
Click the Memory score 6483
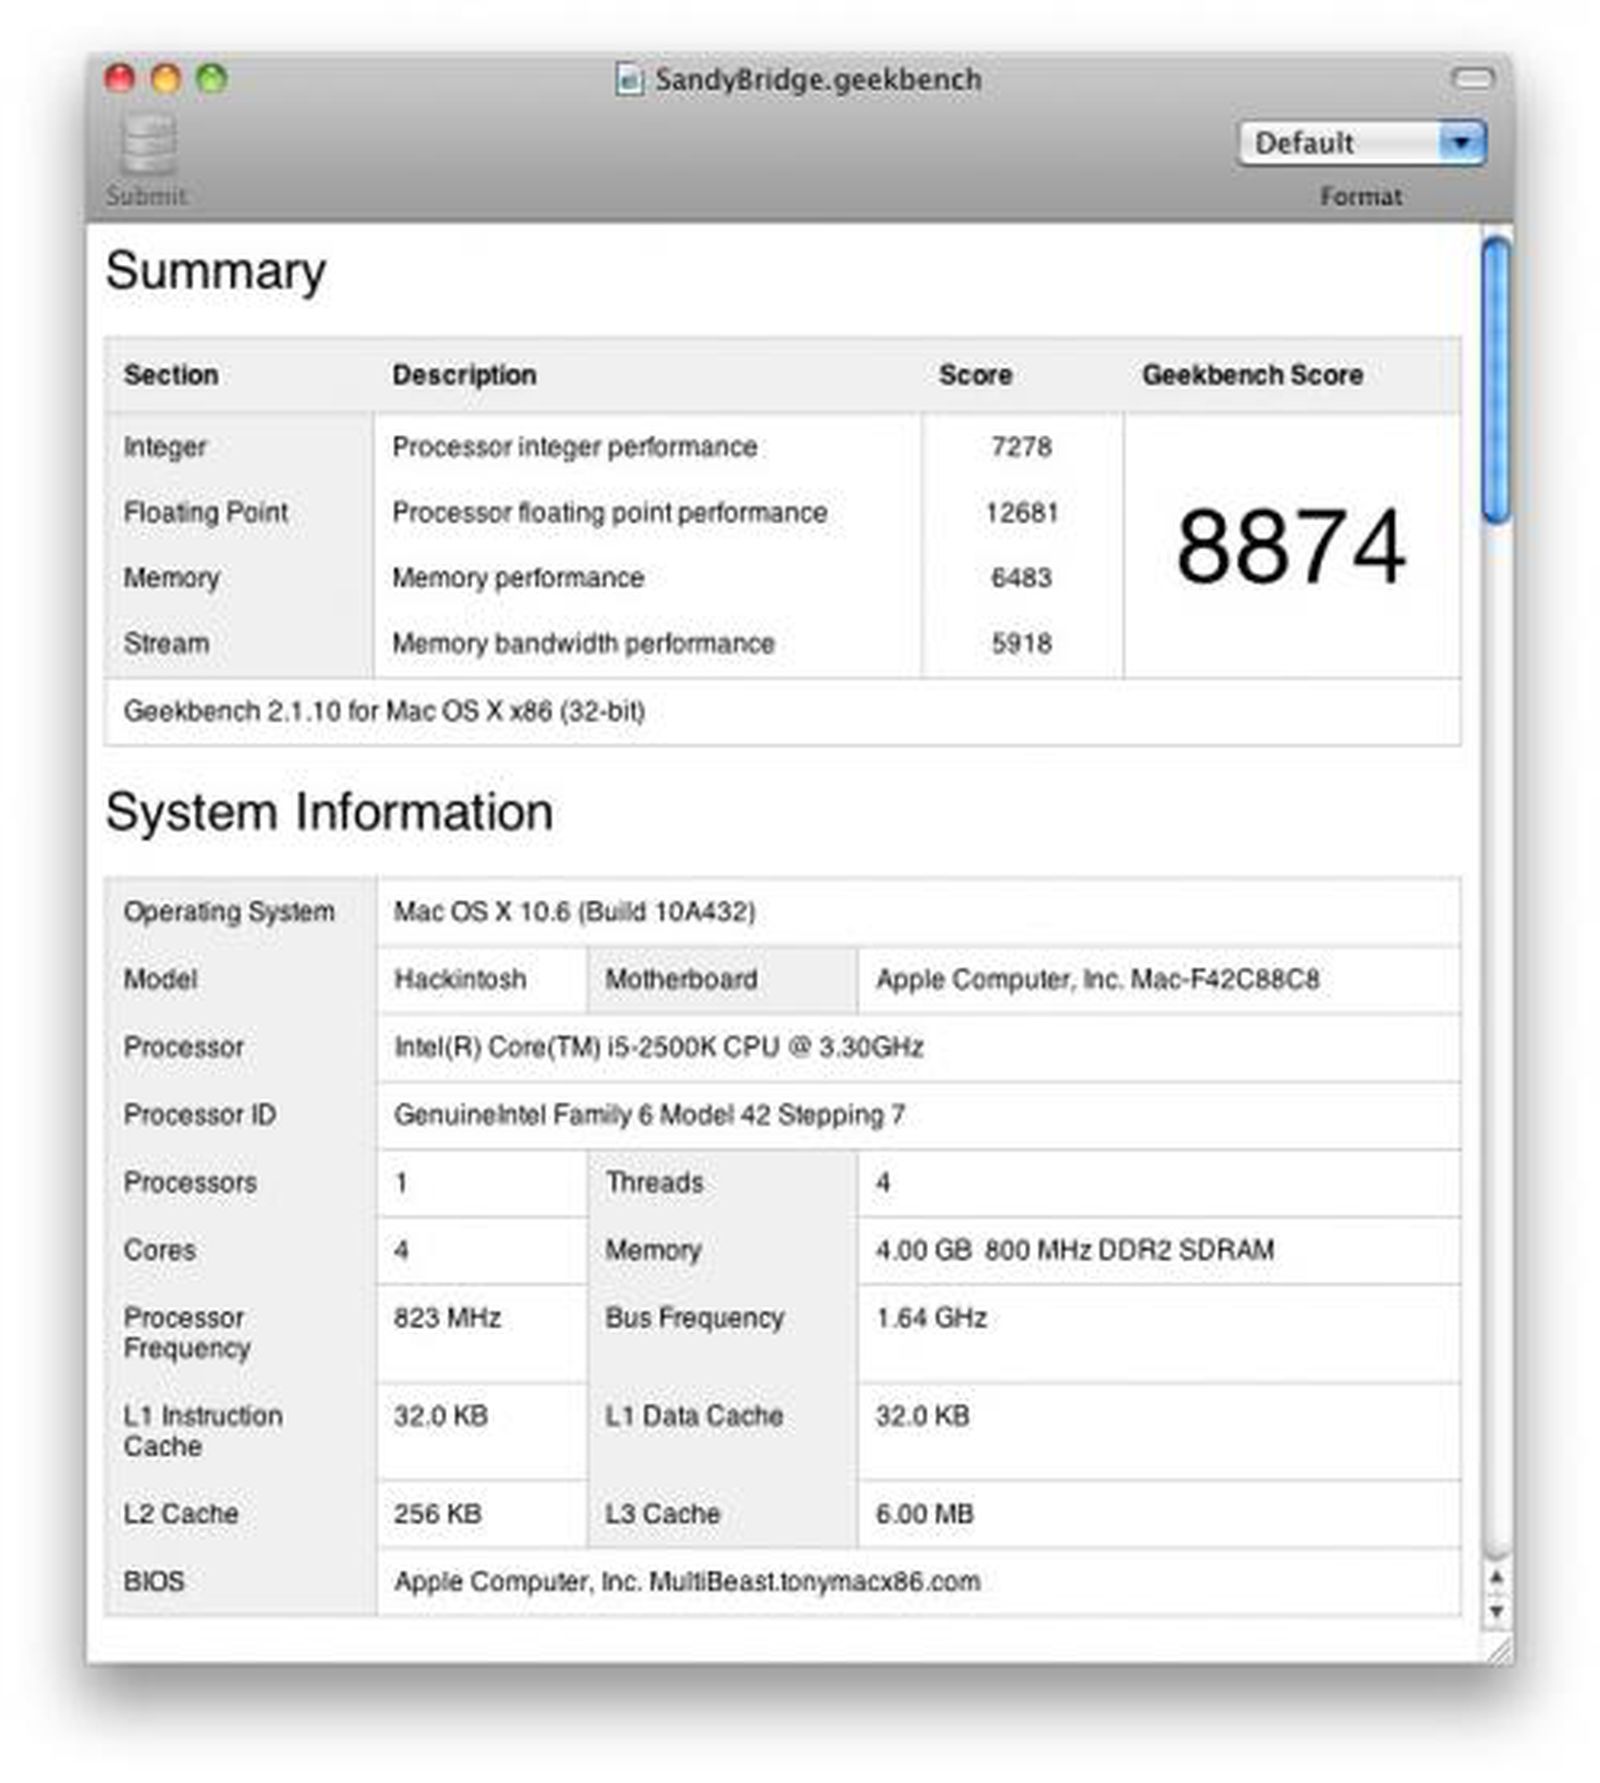click(1021, 577)
